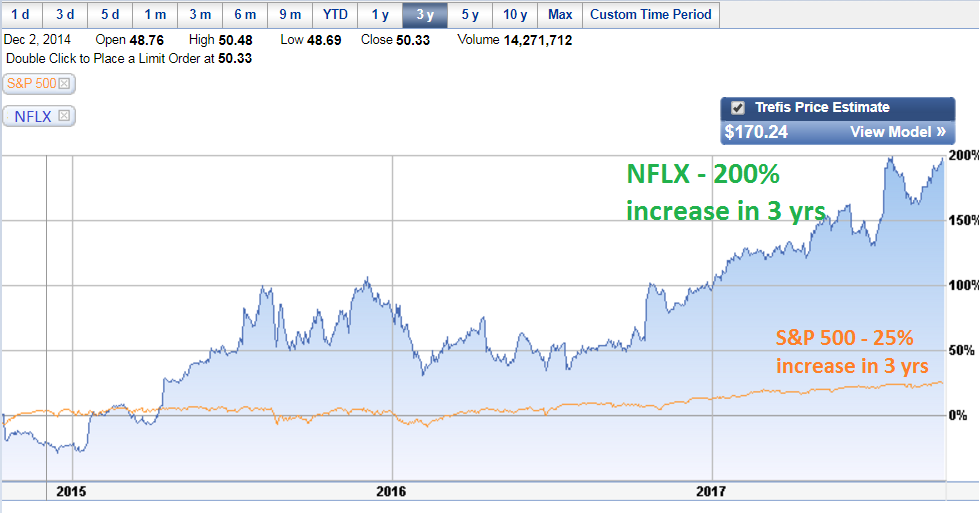Click the Dec 2, 2014 date
980x513 pixels.
tap(37, 40)
